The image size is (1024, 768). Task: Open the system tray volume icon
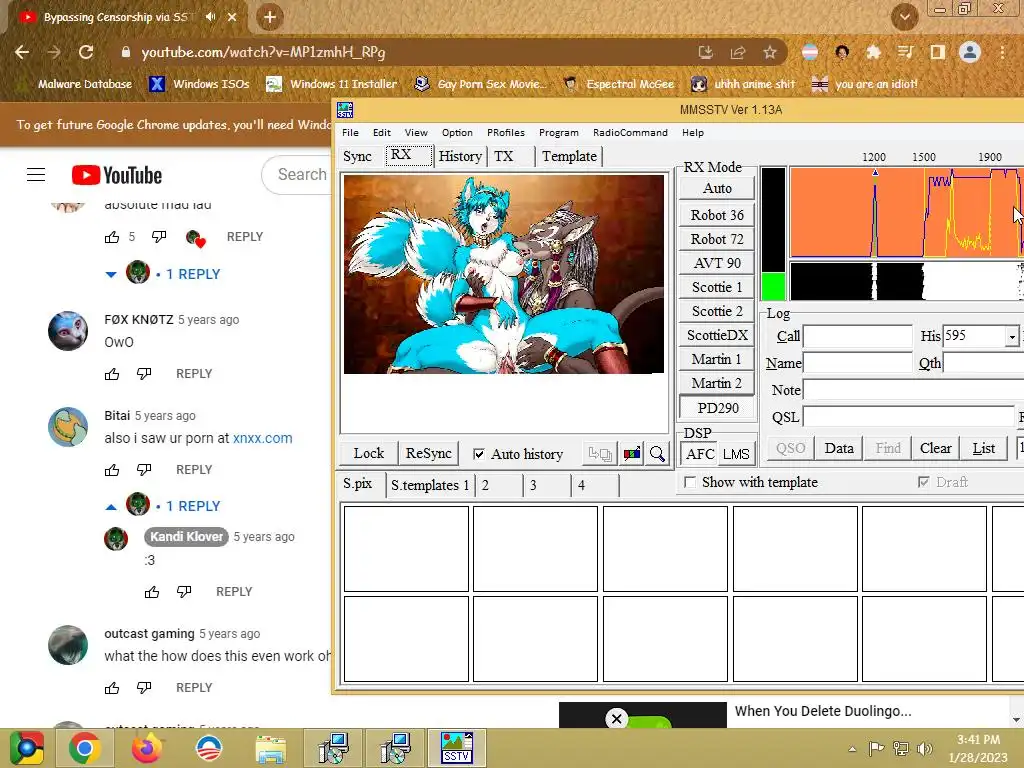tap(924, 748)
